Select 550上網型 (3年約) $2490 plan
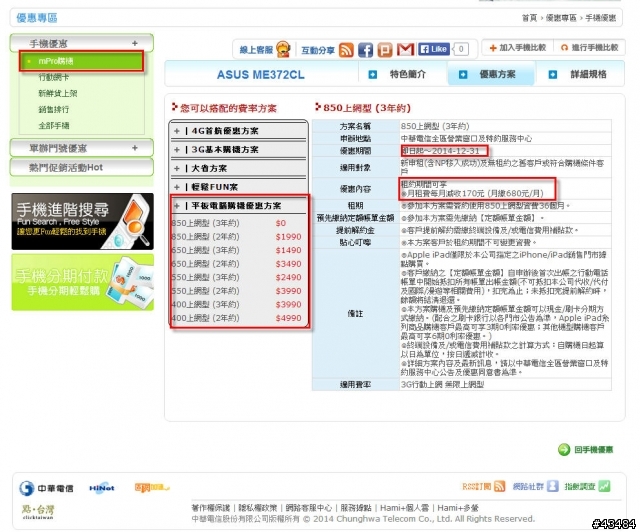The width and height of the screenshot is (640, 532). click(237, 277)
